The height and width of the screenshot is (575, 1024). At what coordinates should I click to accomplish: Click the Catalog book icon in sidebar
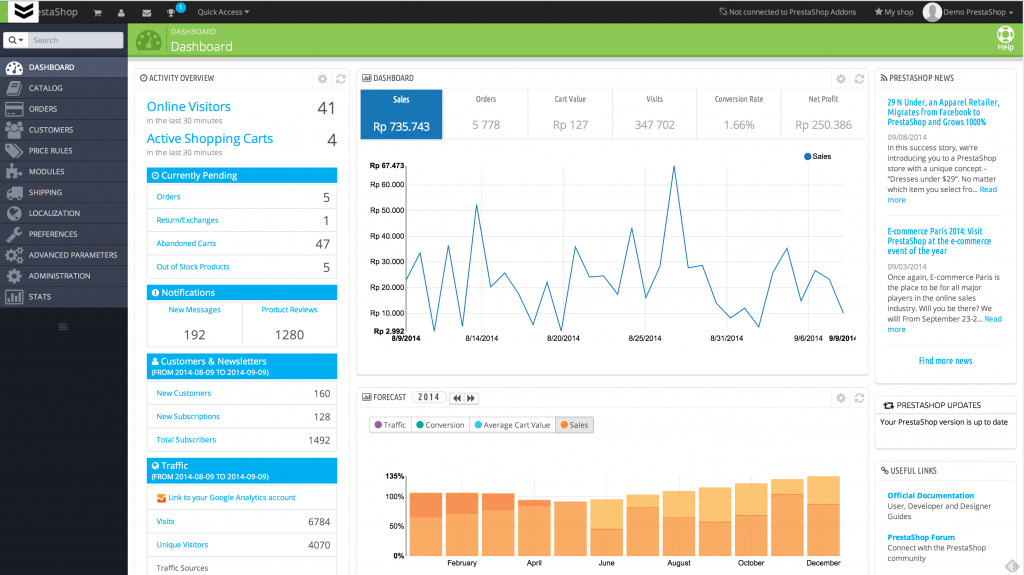(14, 88)
